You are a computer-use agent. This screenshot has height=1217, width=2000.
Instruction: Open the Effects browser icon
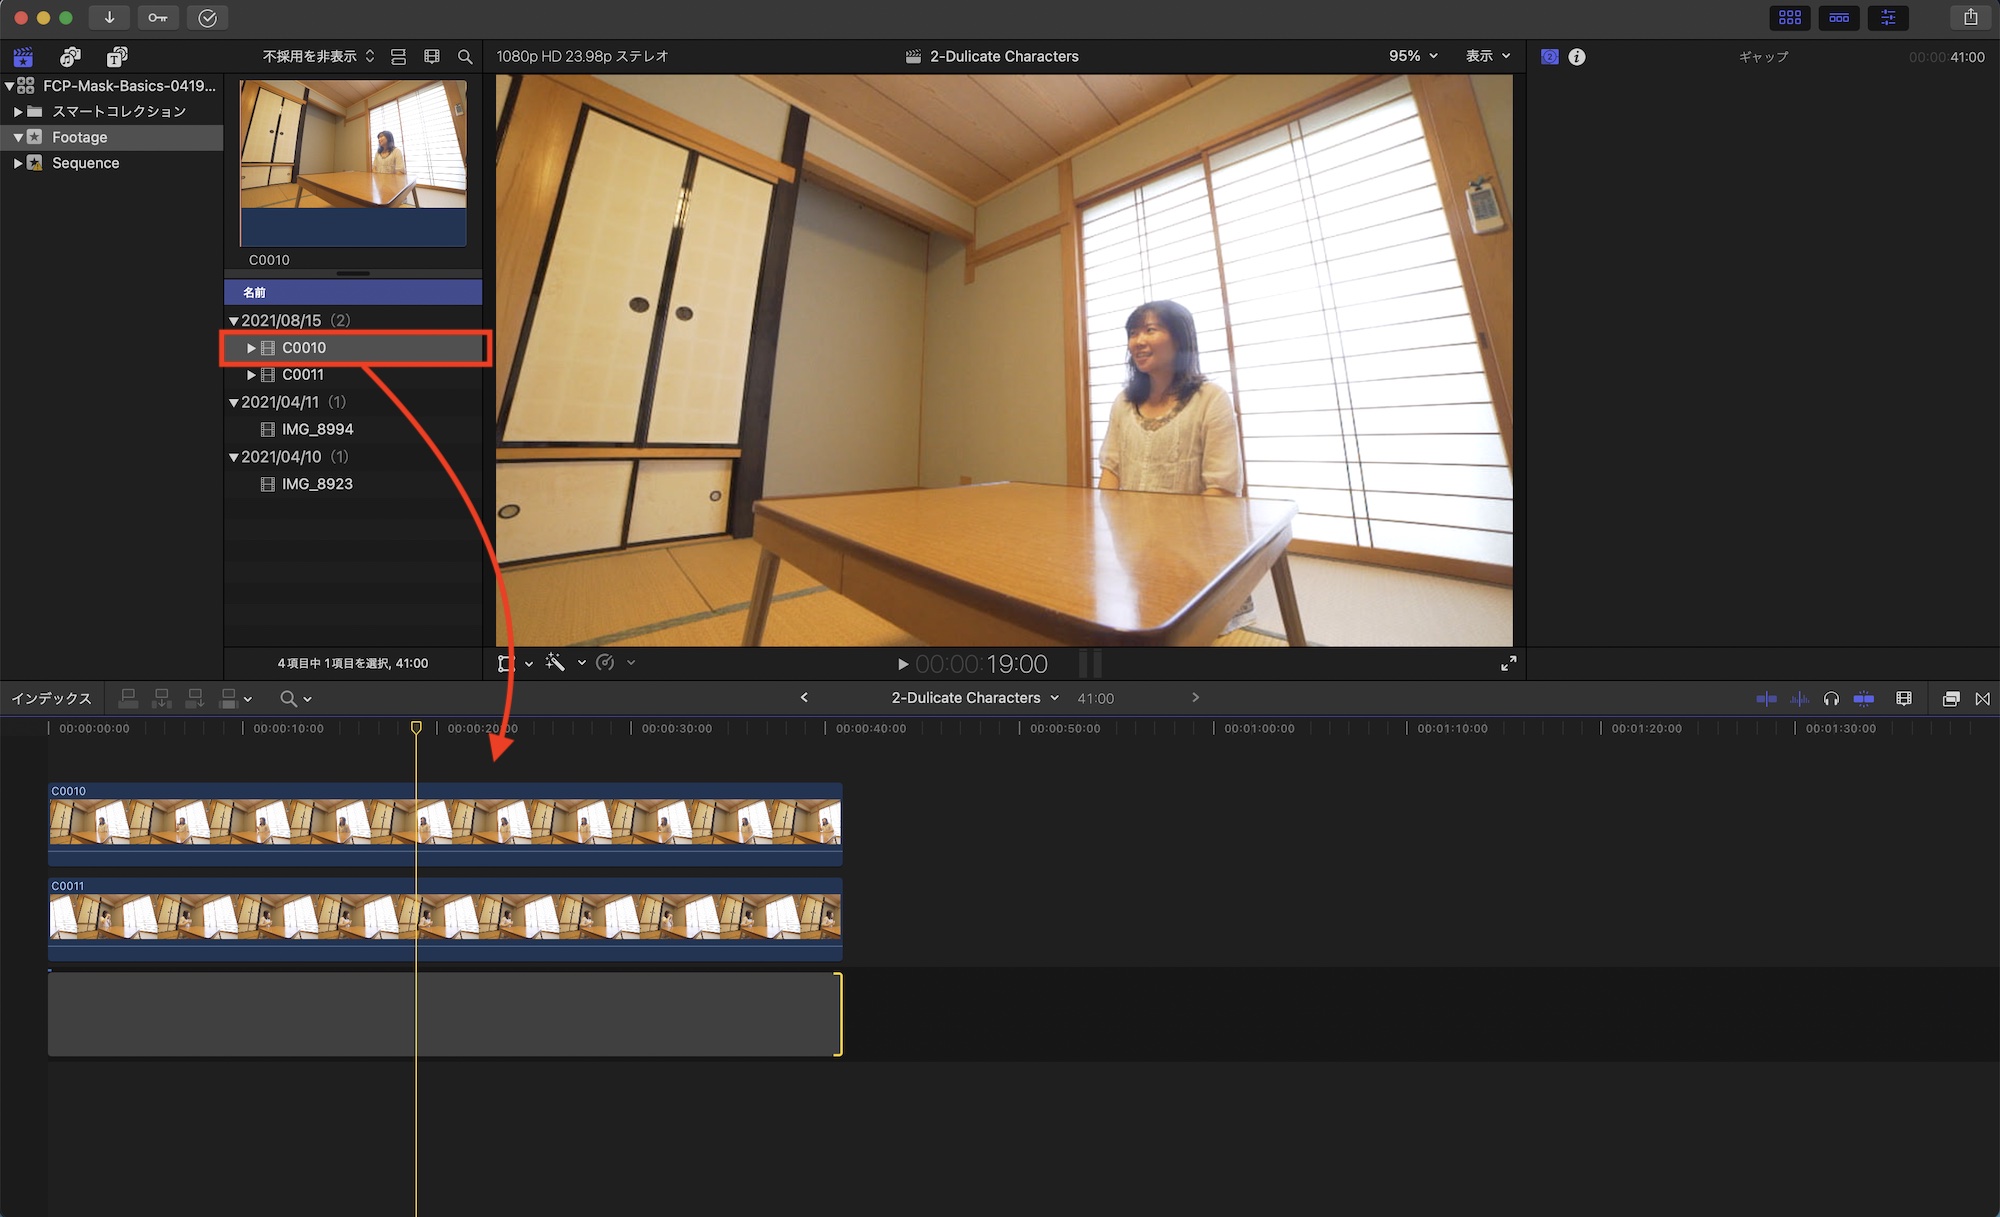point(1950,699)
